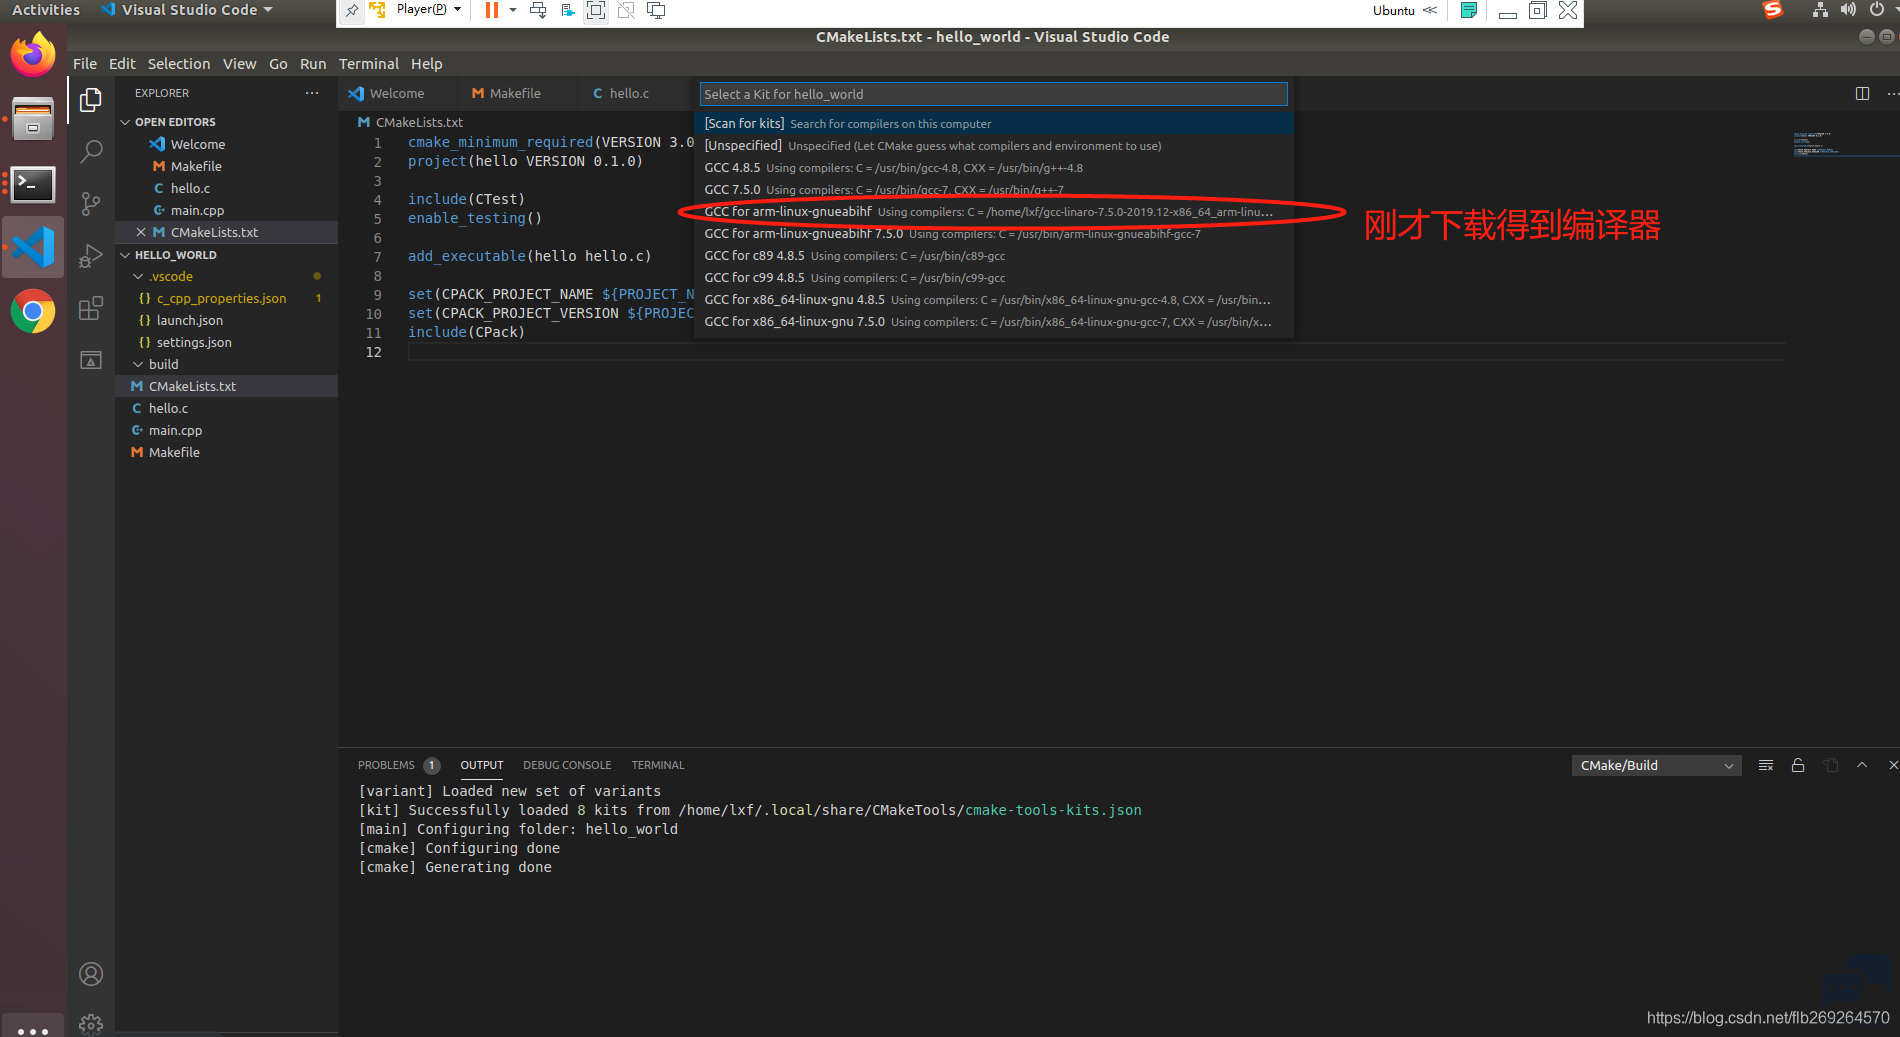Open the network status indicator
This screenshot has height=1037, width=1900.
click(x=1820, y=10)
